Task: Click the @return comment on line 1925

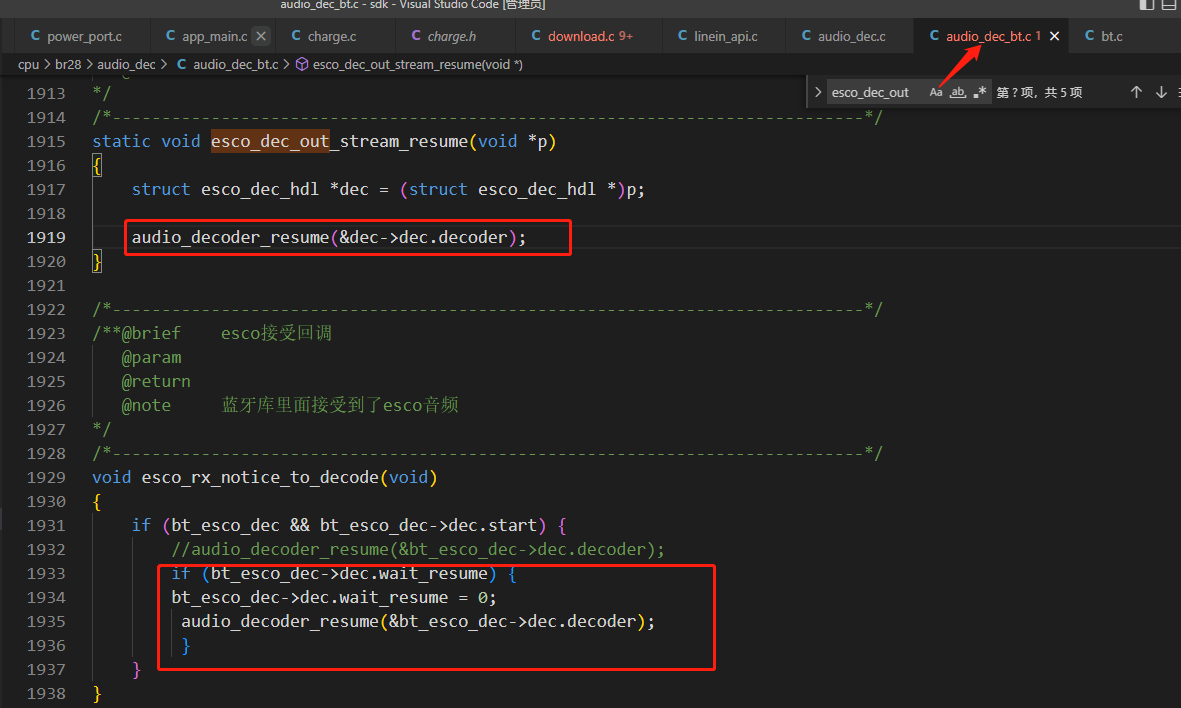Action: point(156,381)
